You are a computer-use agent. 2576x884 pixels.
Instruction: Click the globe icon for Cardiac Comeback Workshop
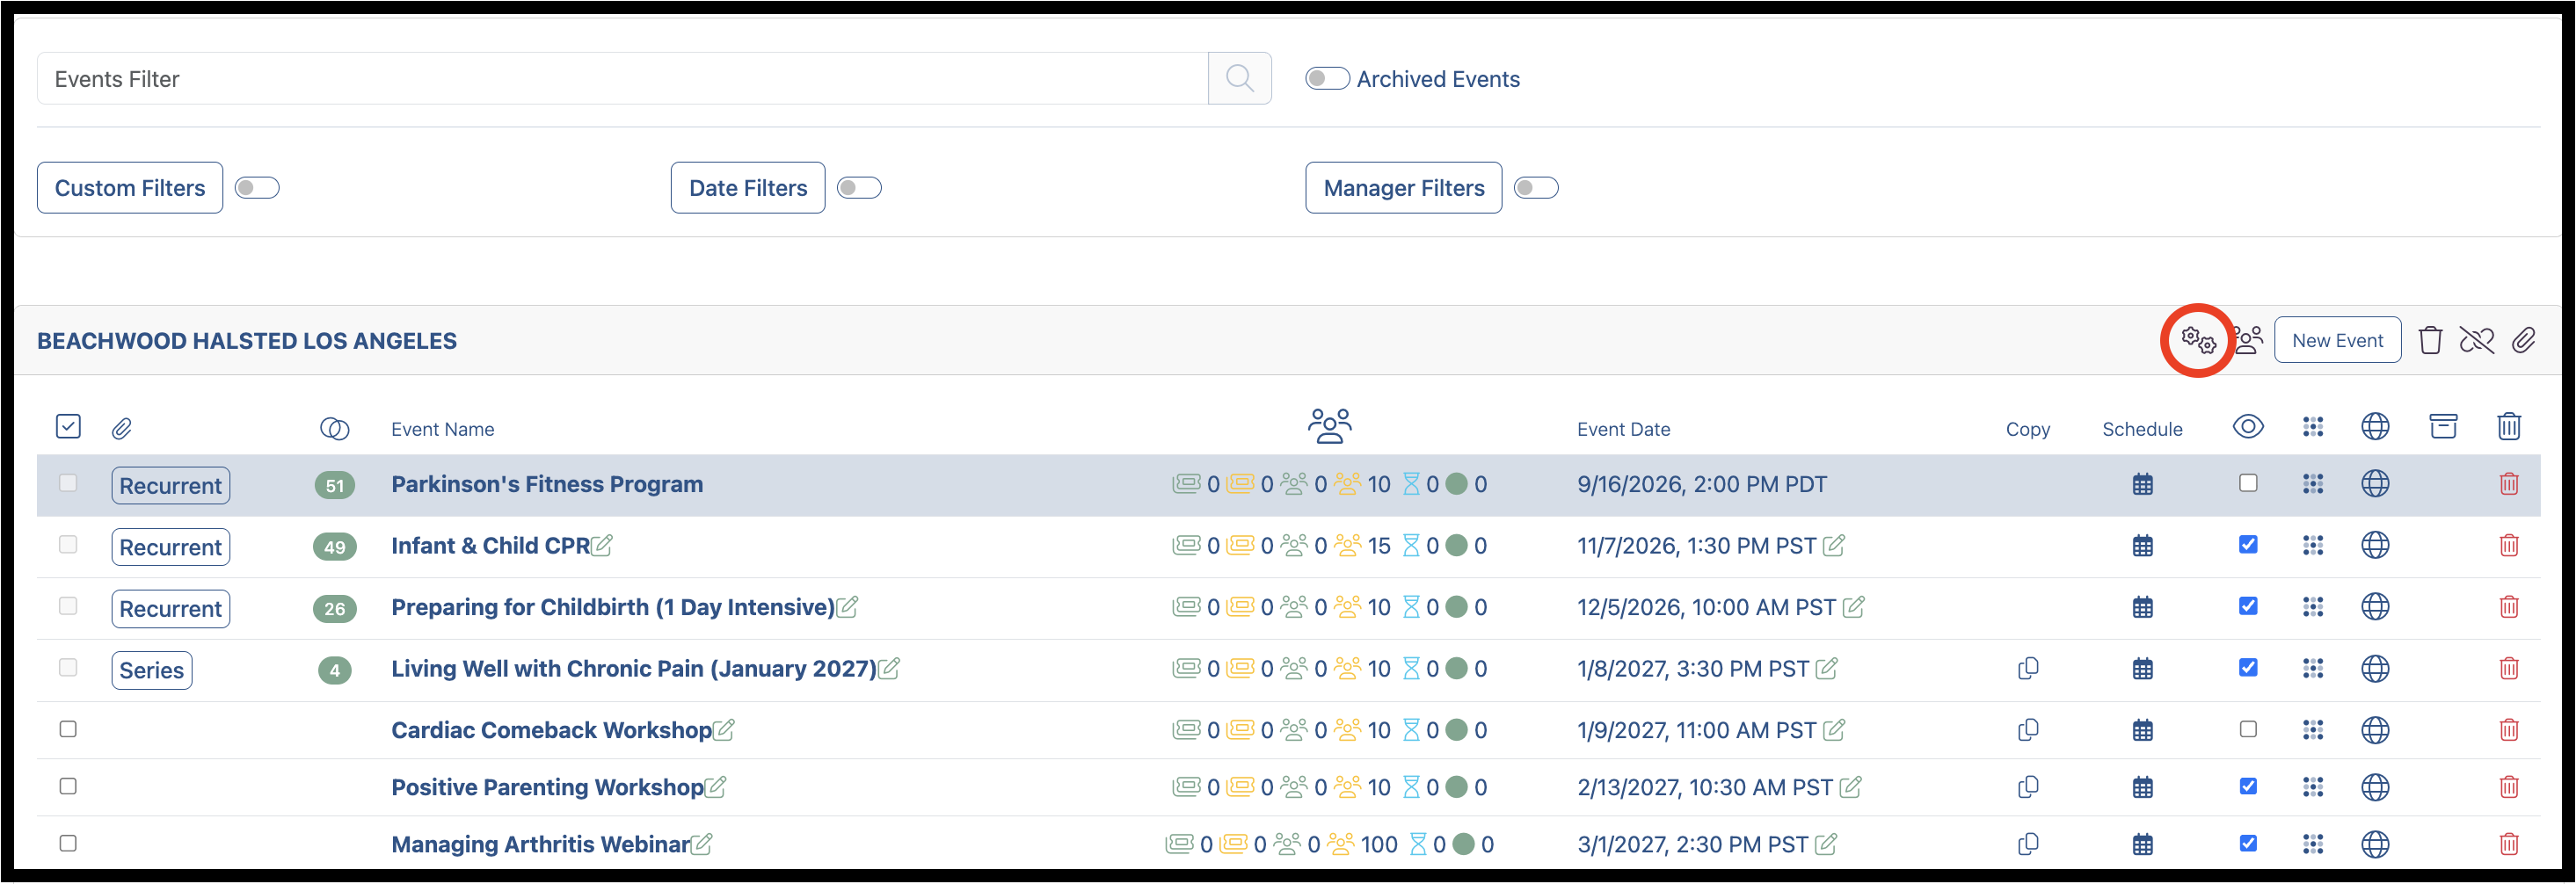2375,730
